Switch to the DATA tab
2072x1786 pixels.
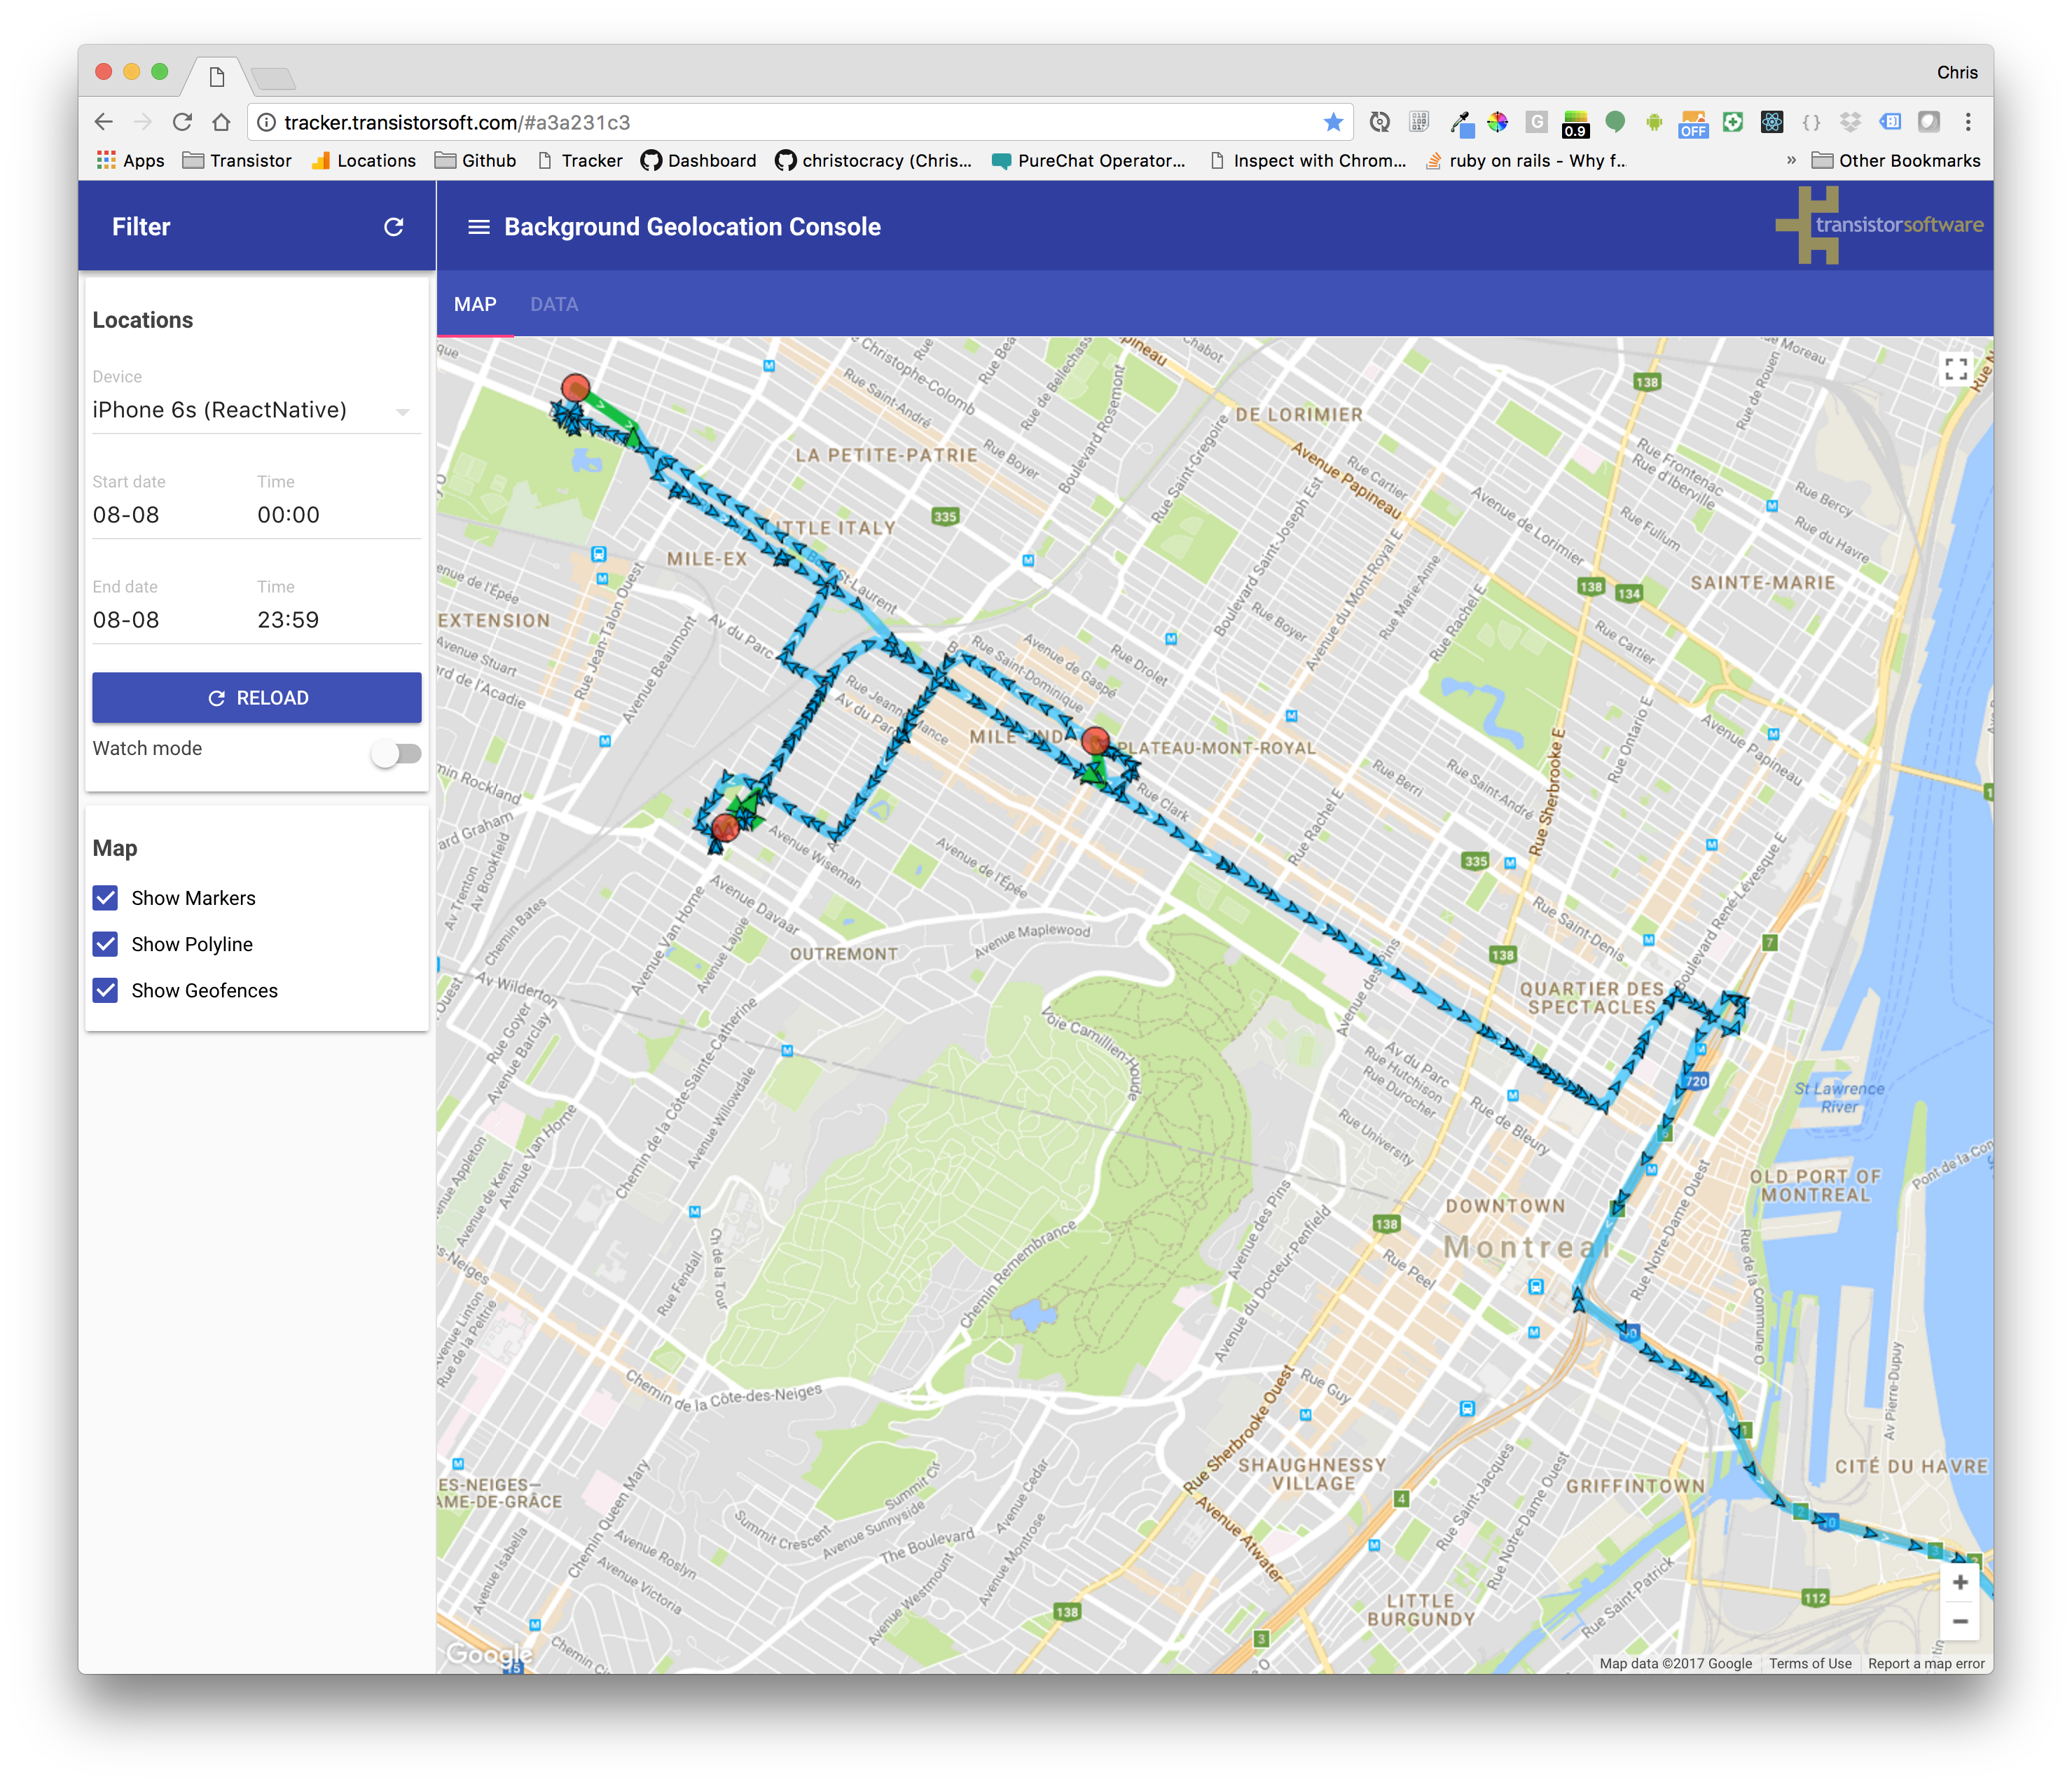click(554, 304)
